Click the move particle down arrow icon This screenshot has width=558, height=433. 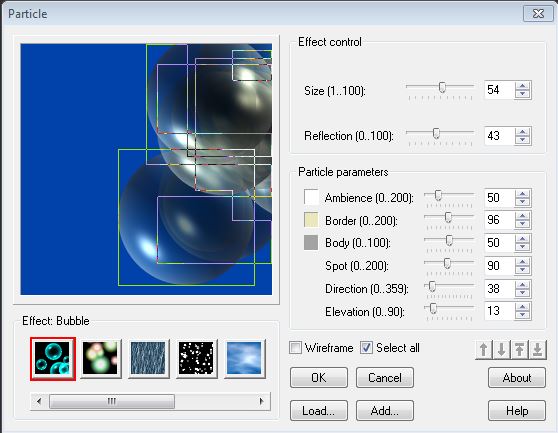tap(501, 349)
